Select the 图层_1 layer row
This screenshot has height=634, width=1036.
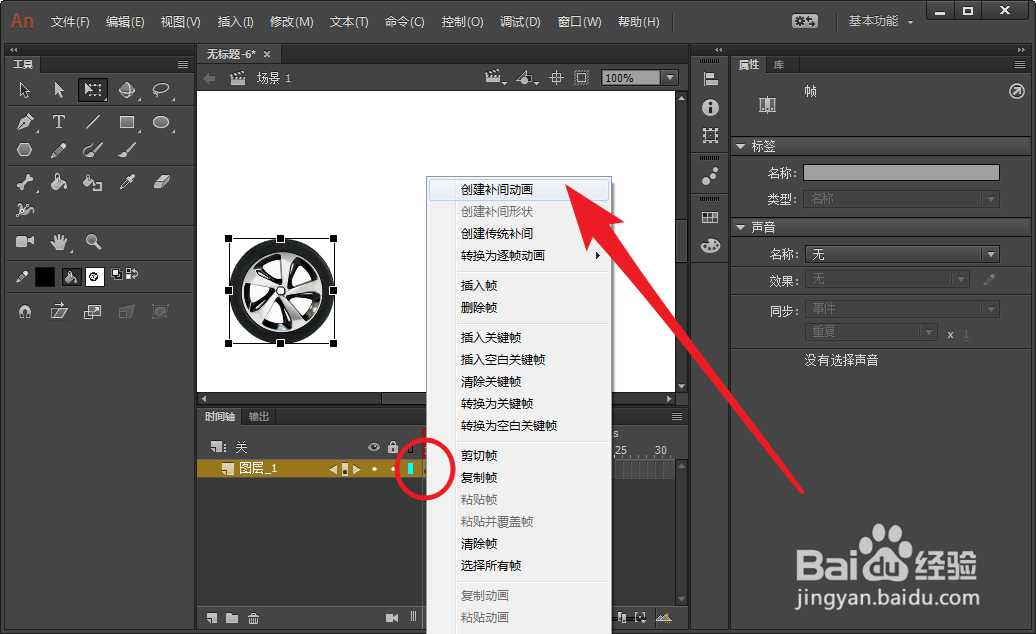click(x=311, y=468)
